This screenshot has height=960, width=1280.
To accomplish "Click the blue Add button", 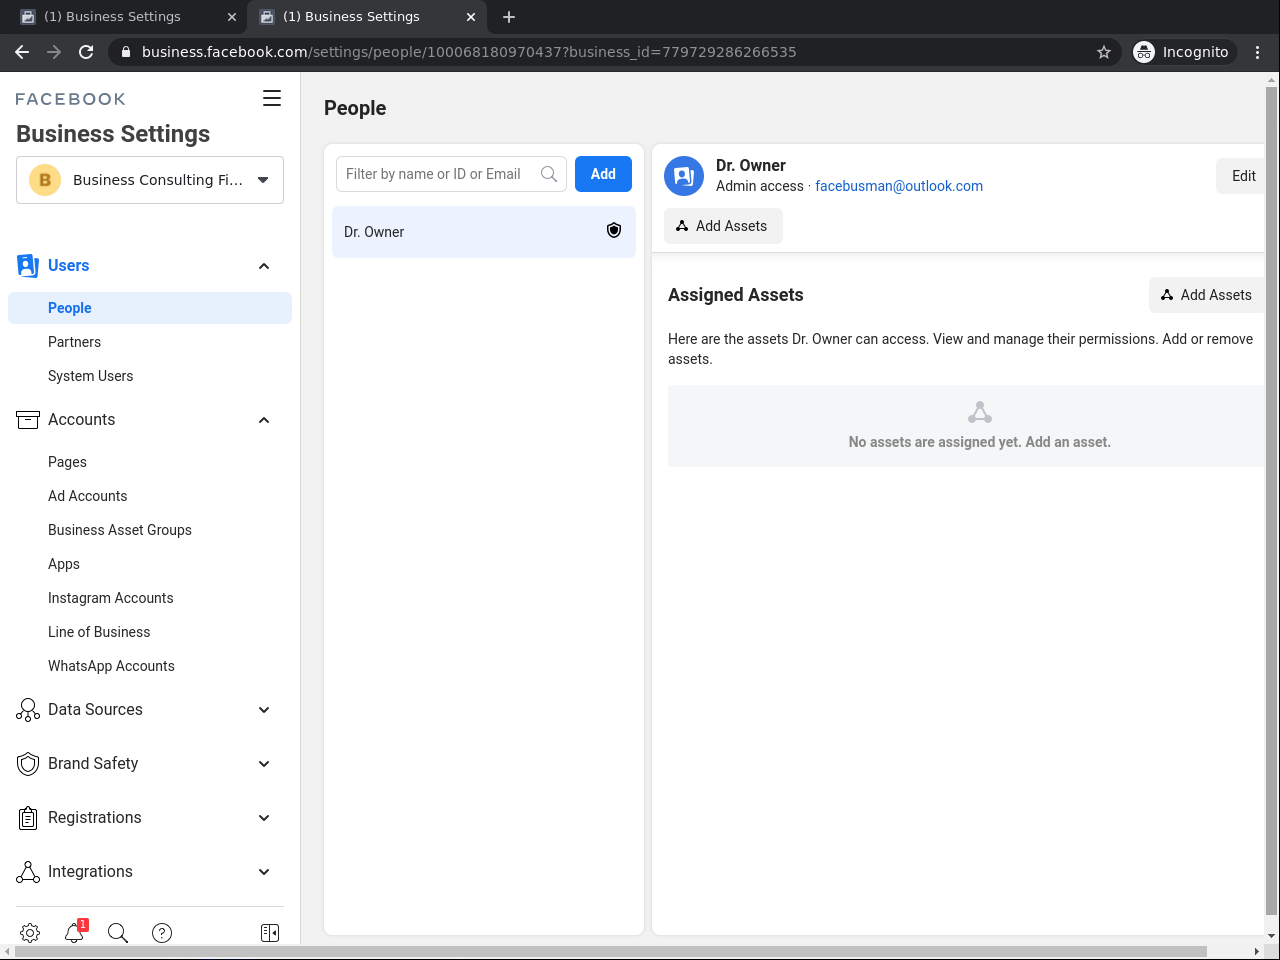I will [x=603, y=174].
